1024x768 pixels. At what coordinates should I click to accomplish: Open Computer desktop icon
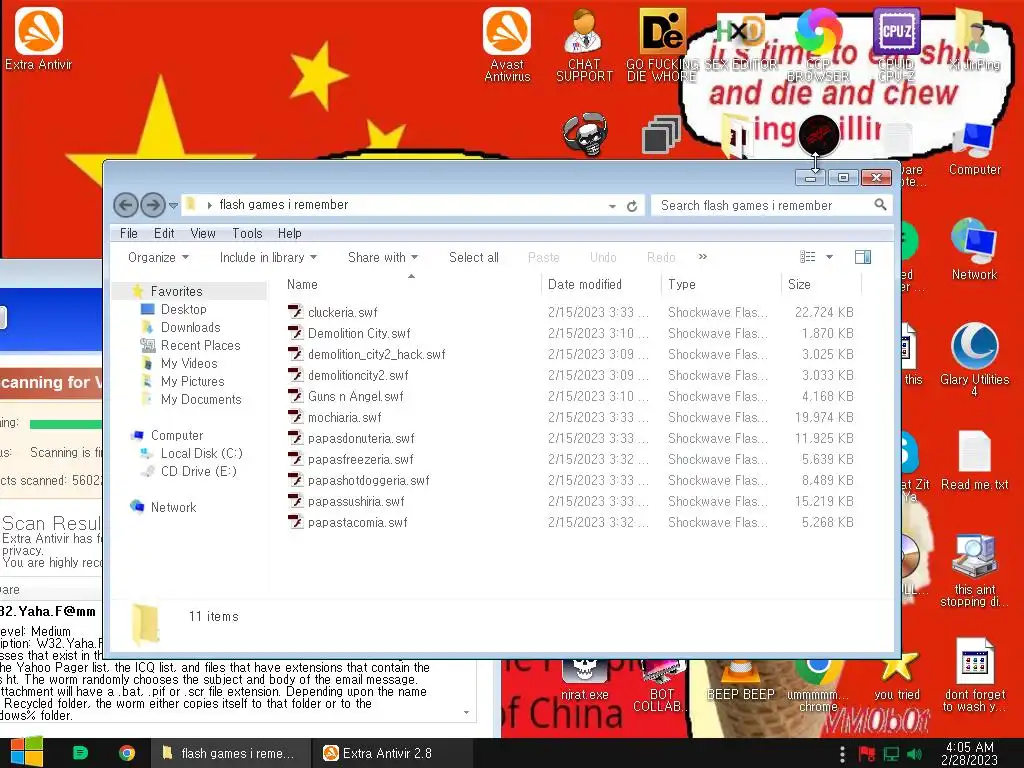974,149
